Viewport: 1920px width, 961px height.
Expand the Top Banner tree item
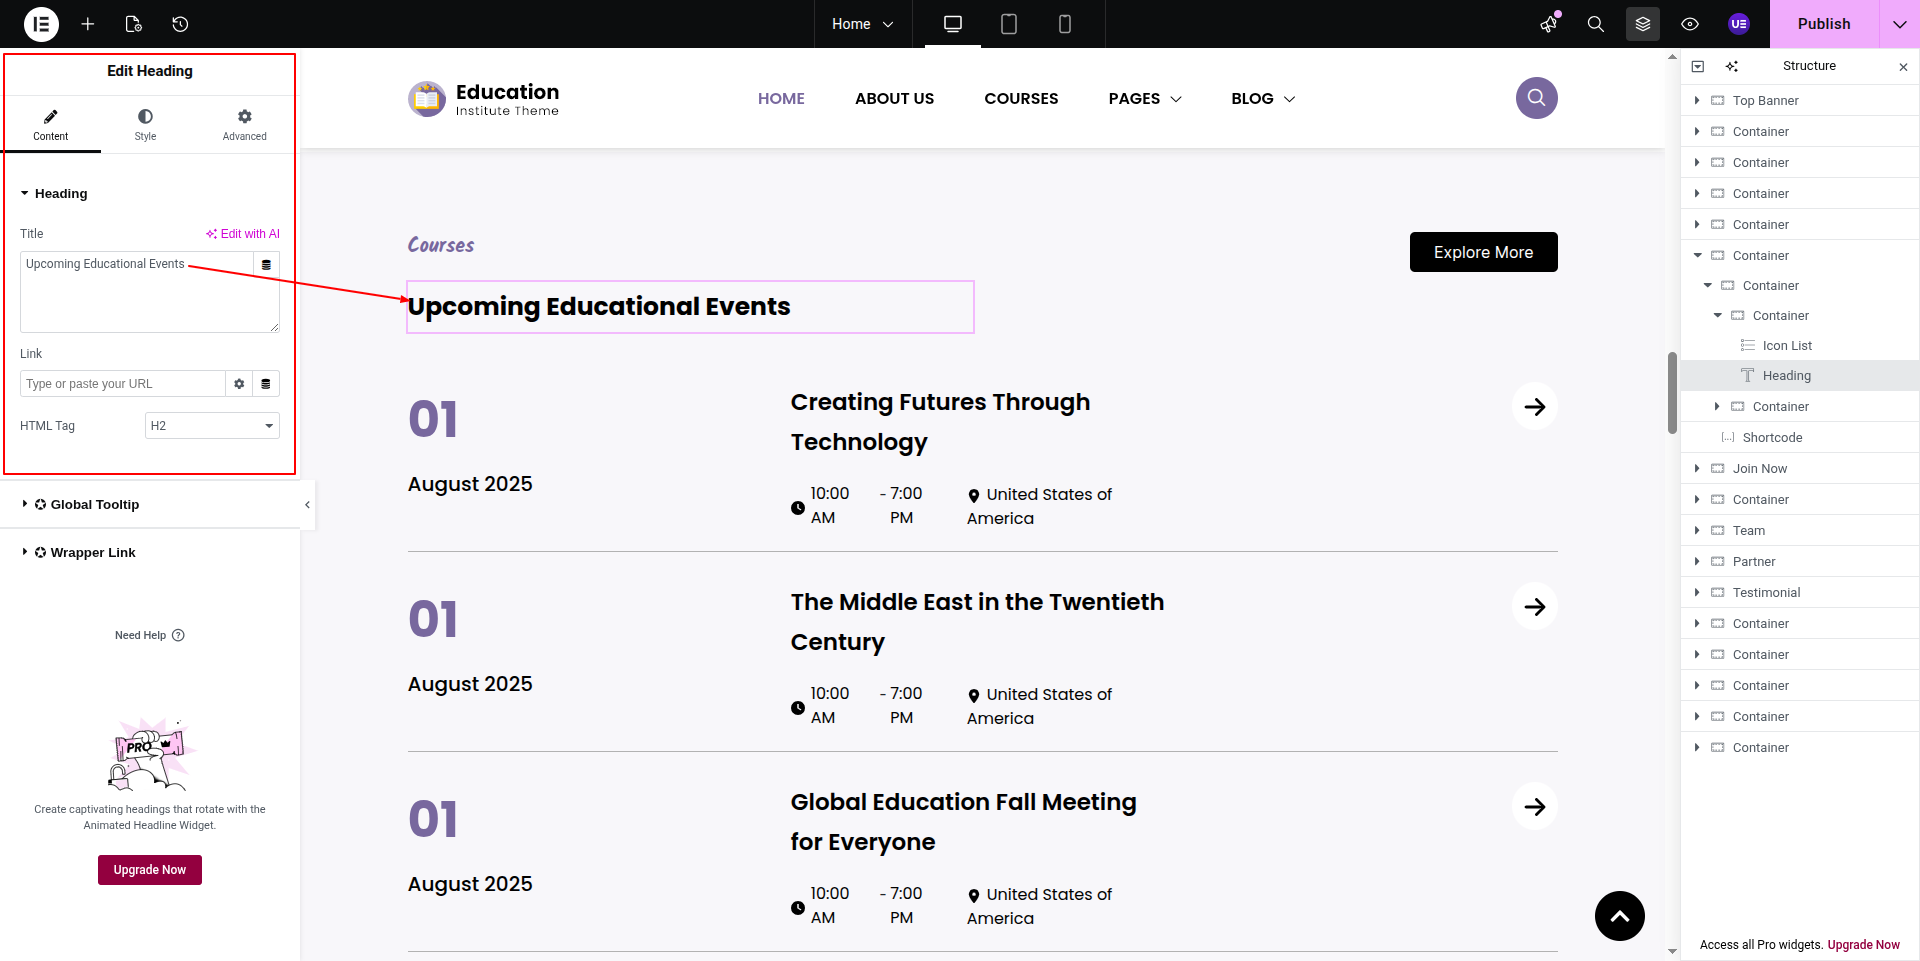[1697, 100]
